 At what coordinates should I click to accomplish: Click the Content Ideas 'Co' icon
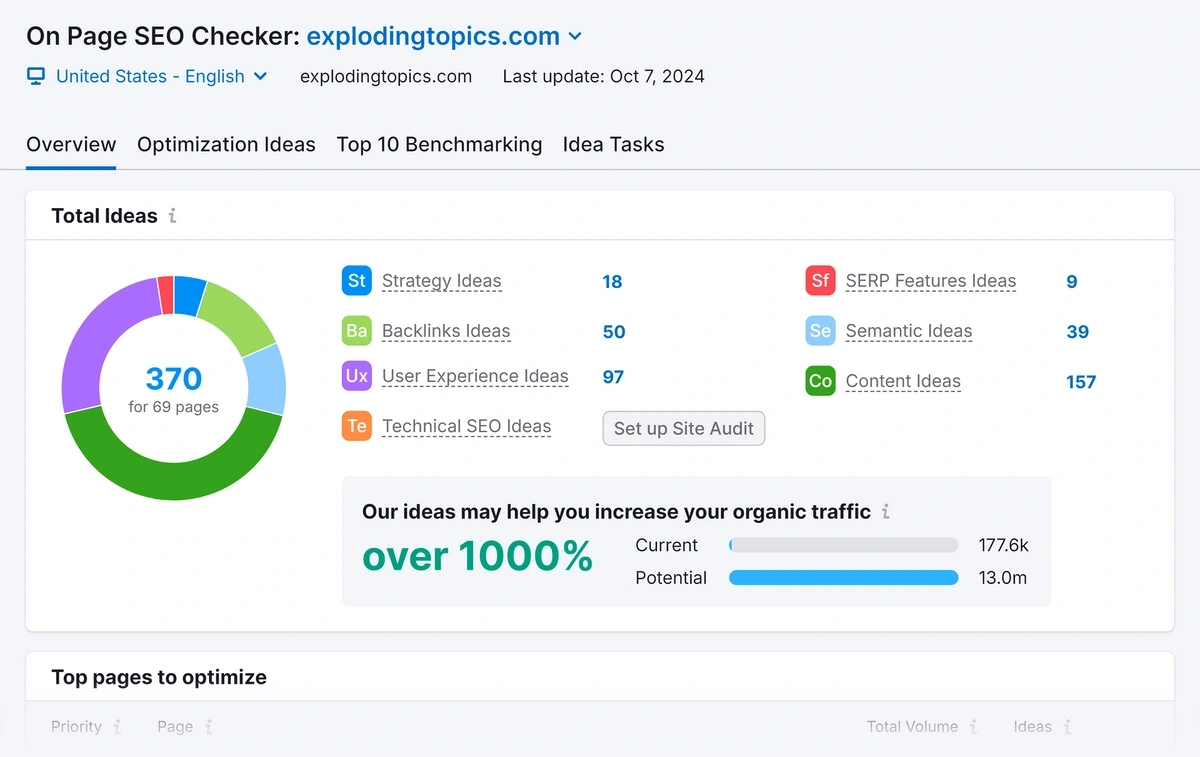tap(821, 381)
